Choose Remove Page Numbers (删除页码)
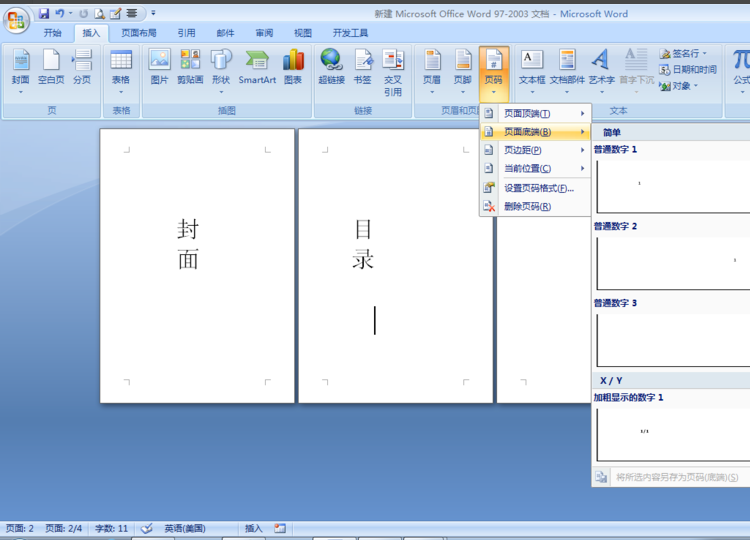 (x=535, y=207)
